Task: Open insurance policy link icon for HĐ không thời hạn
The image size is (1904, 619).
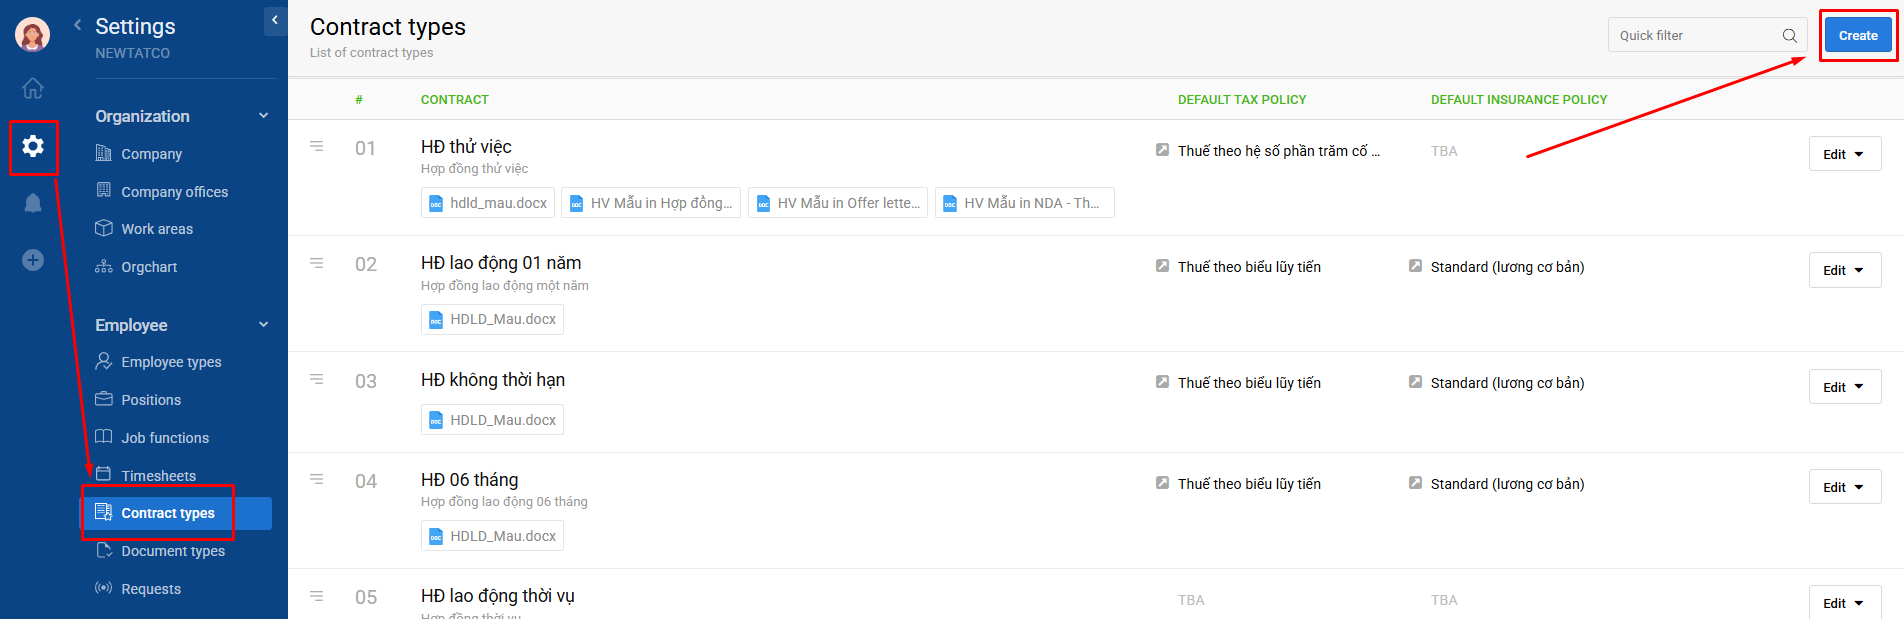Action: click(1415, 382)
